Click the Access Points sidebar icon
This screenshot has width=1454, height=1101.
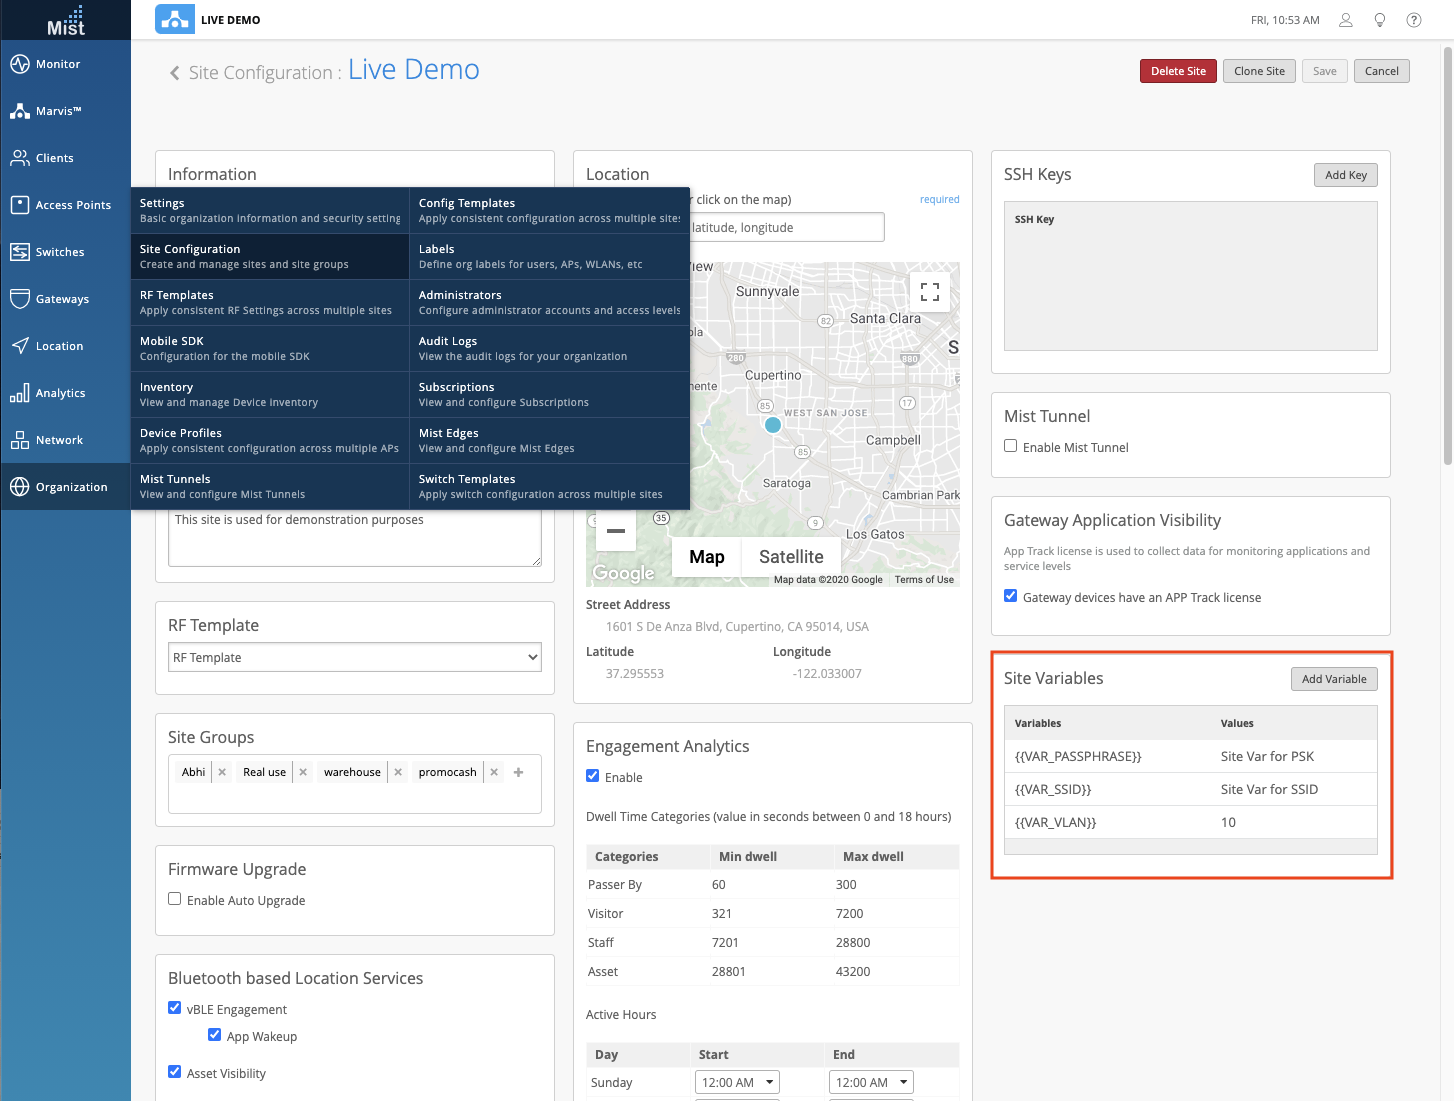point(20,205)
